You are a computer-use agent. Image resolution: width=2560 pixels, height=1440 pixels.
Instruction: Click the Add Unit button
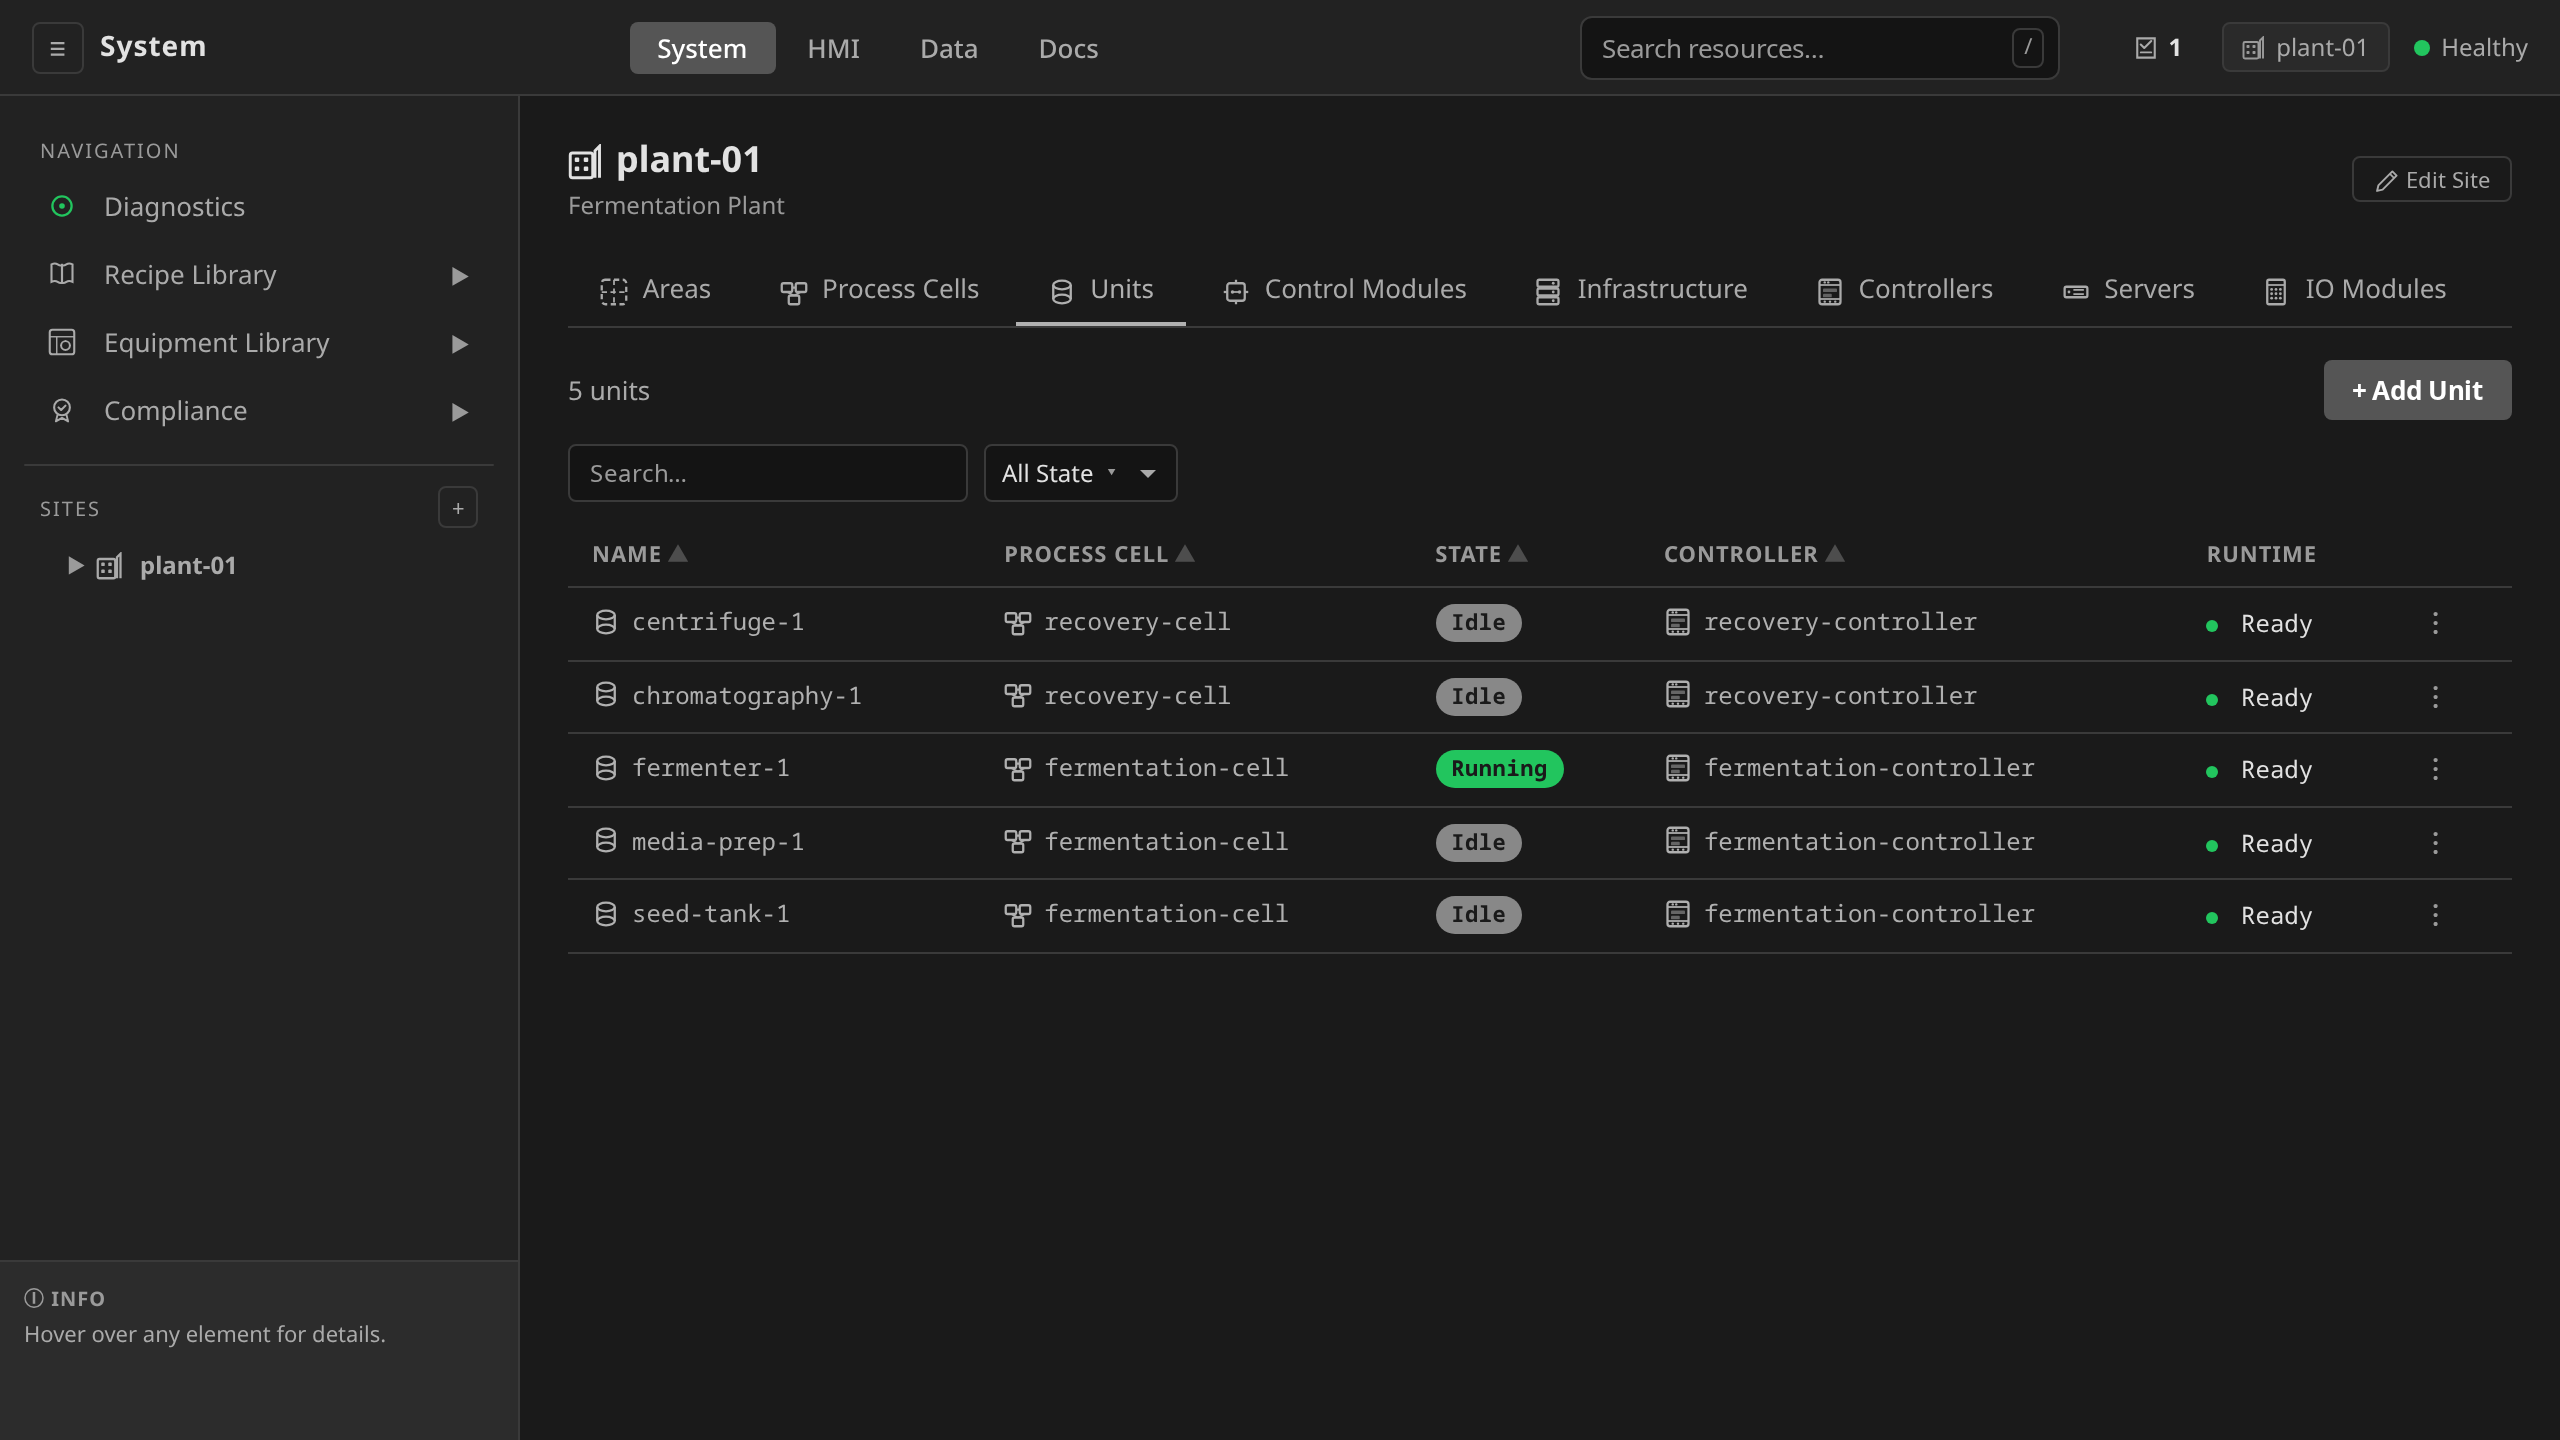(2417, 390)
